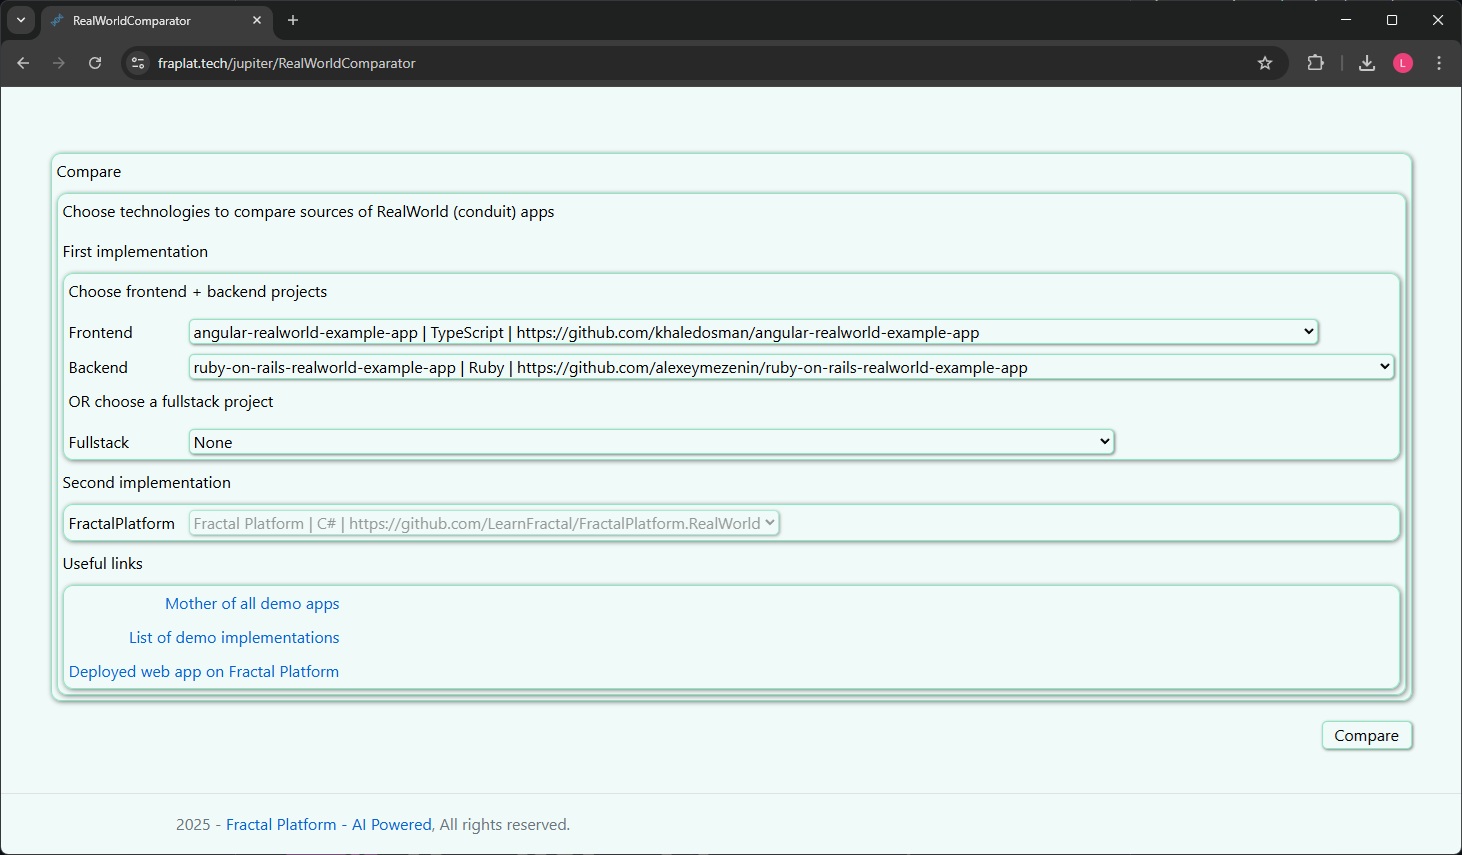Click the browser forward arrow
This screenshot has width=1462, height=855.
tap(59, 63)
